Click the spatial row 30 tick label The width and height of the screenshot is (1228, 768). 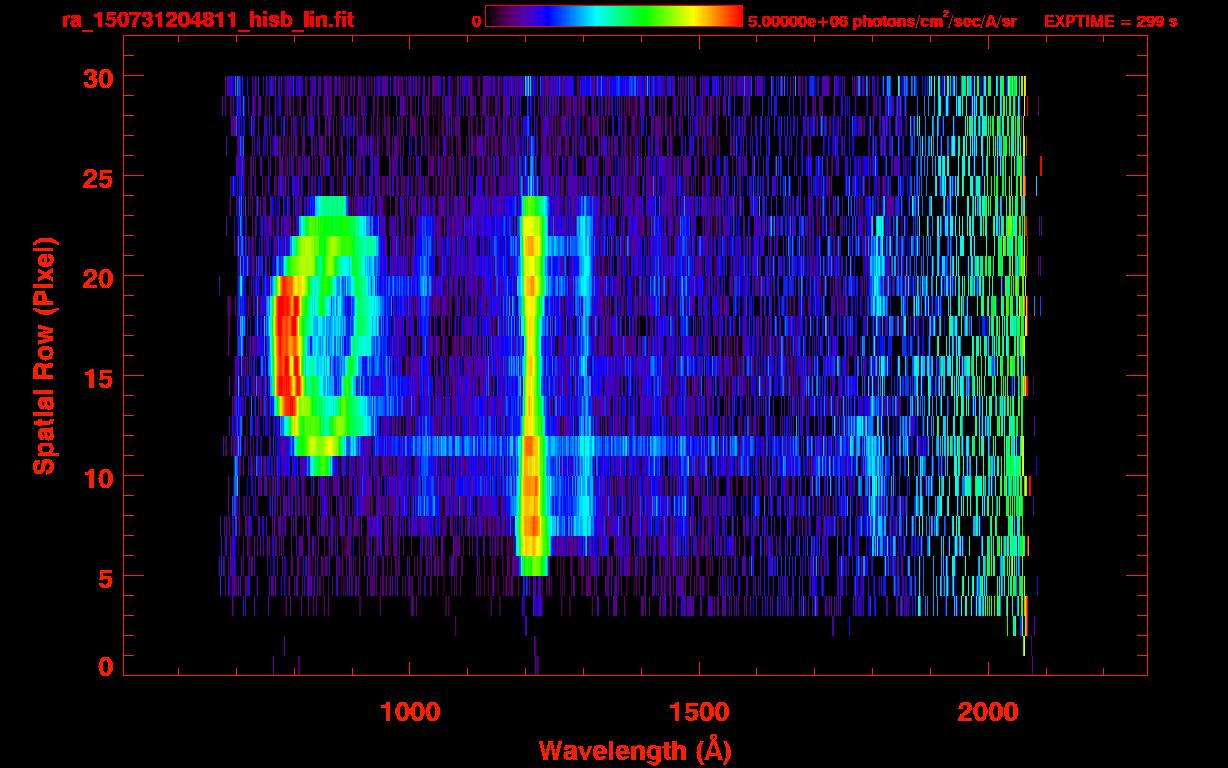click(98, 77)
